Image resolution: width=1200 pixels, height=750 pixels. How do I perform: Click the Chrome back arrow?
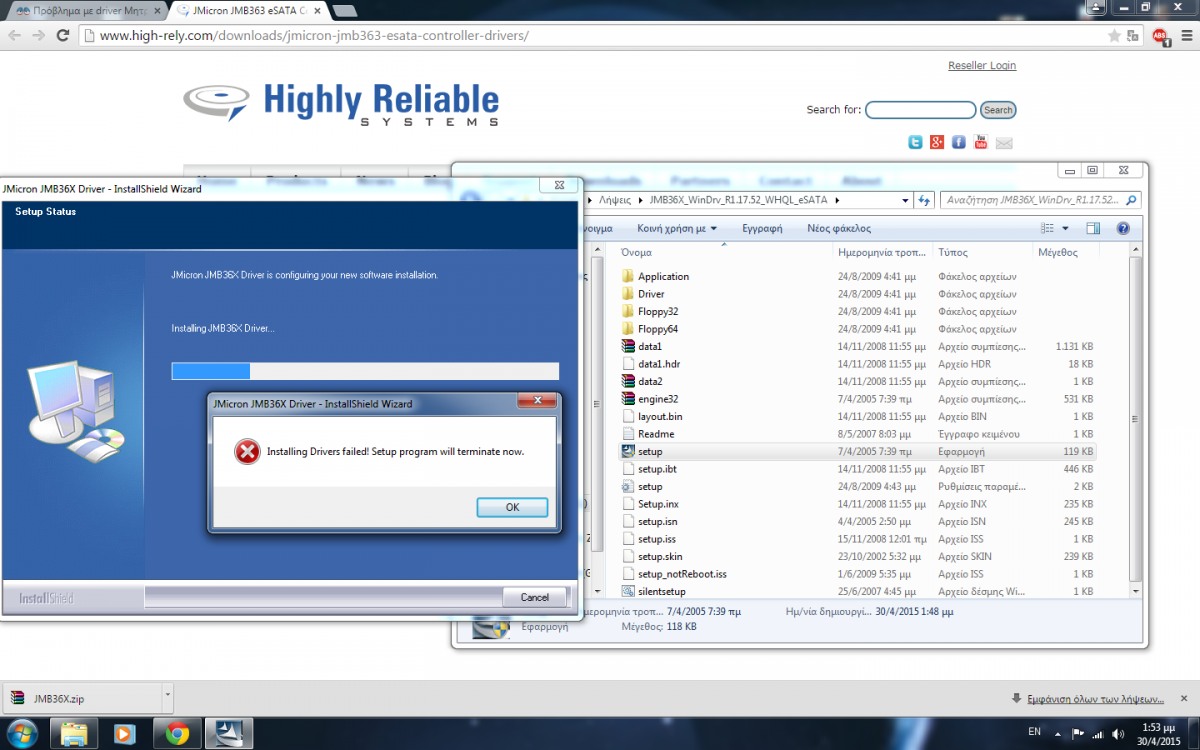13,35
